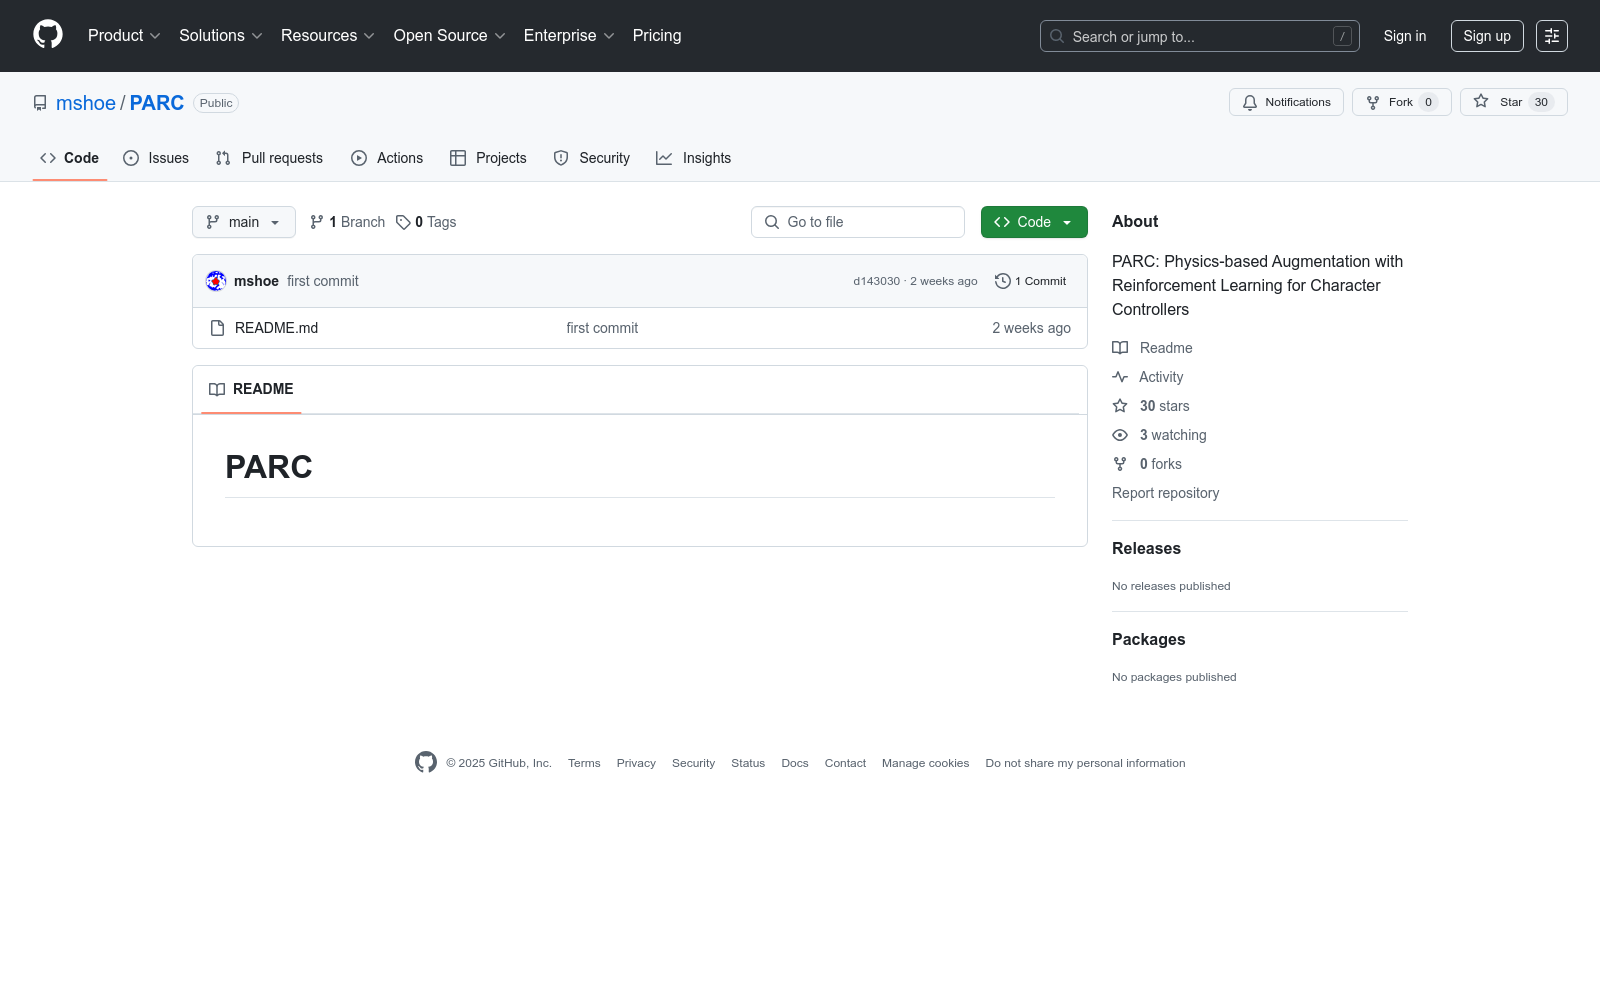Focus the Go to file input
This screenshot has height=1000, width=1600.
tap(858, 222)
